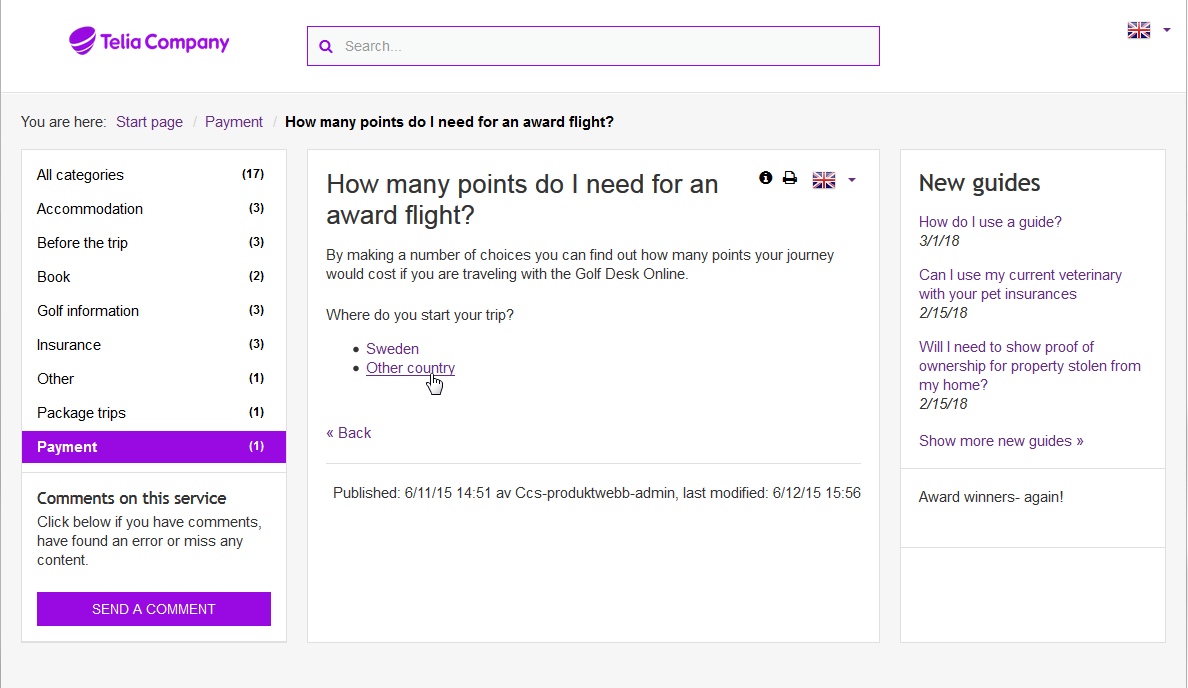Click the search magnifier icon
Image resolution: width=1188 pixels, height=688 pixels.
pos(325,46)
